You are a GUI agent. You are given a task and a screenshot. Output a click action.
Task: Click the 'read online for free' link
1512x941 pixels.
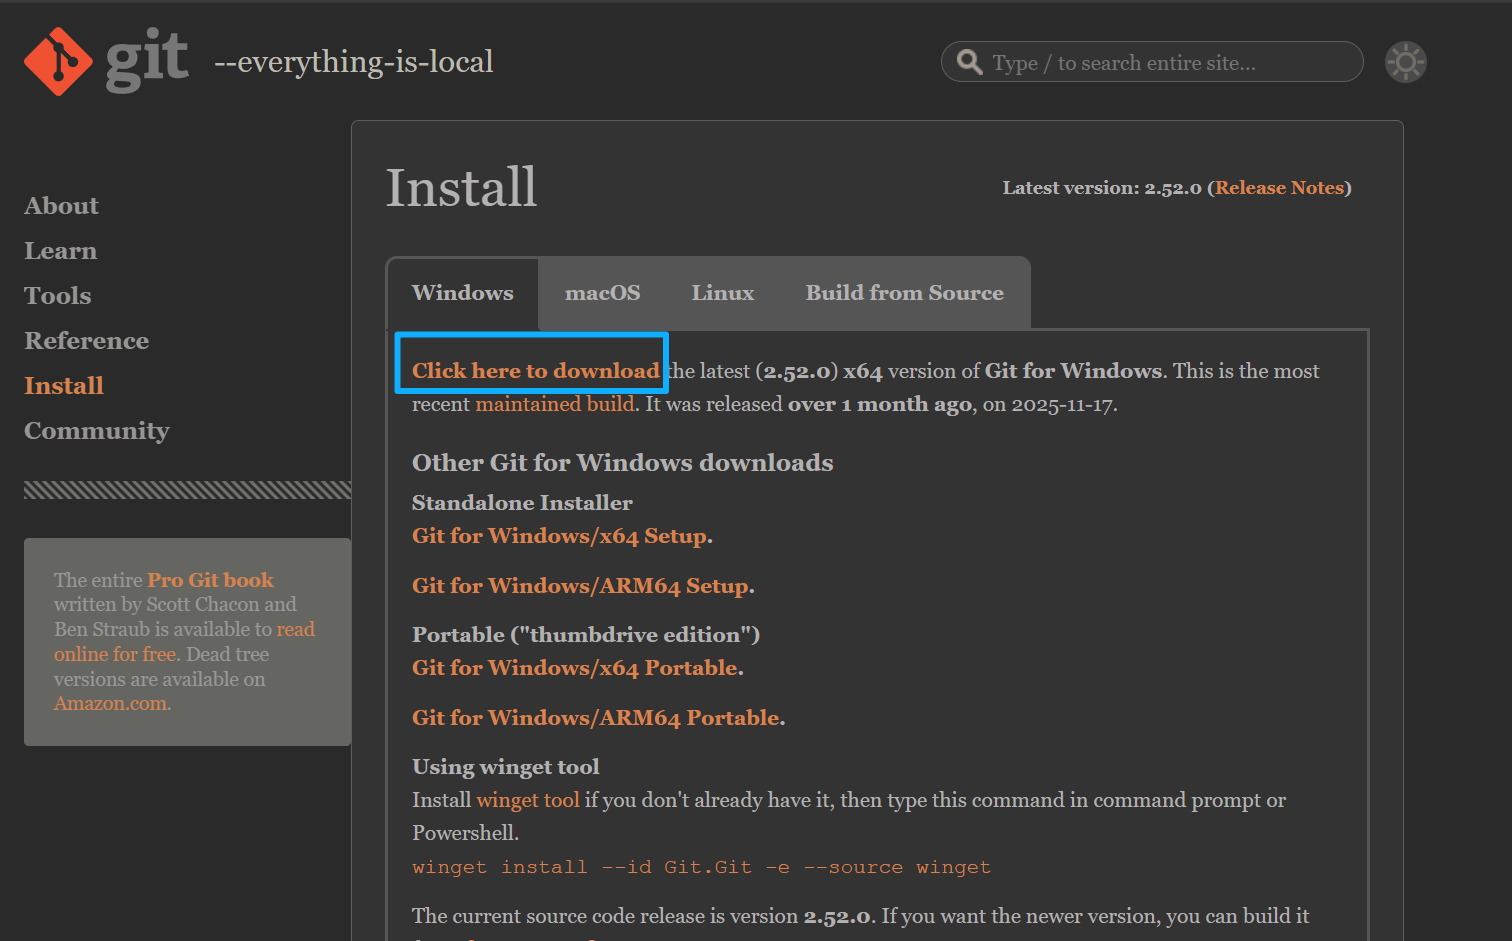tap(184, 642)
